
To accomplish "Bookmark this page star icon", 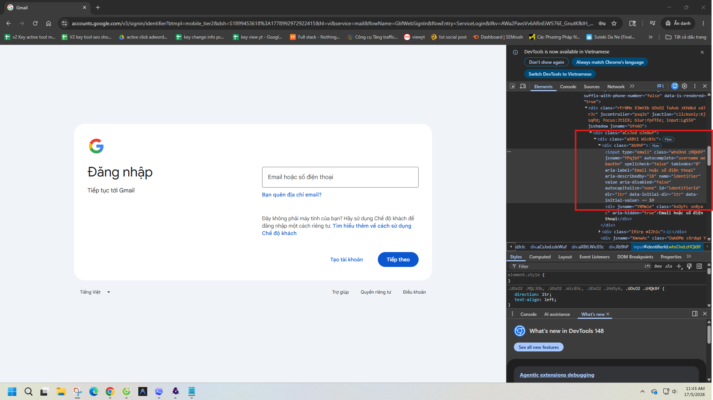I will point(614,23).
